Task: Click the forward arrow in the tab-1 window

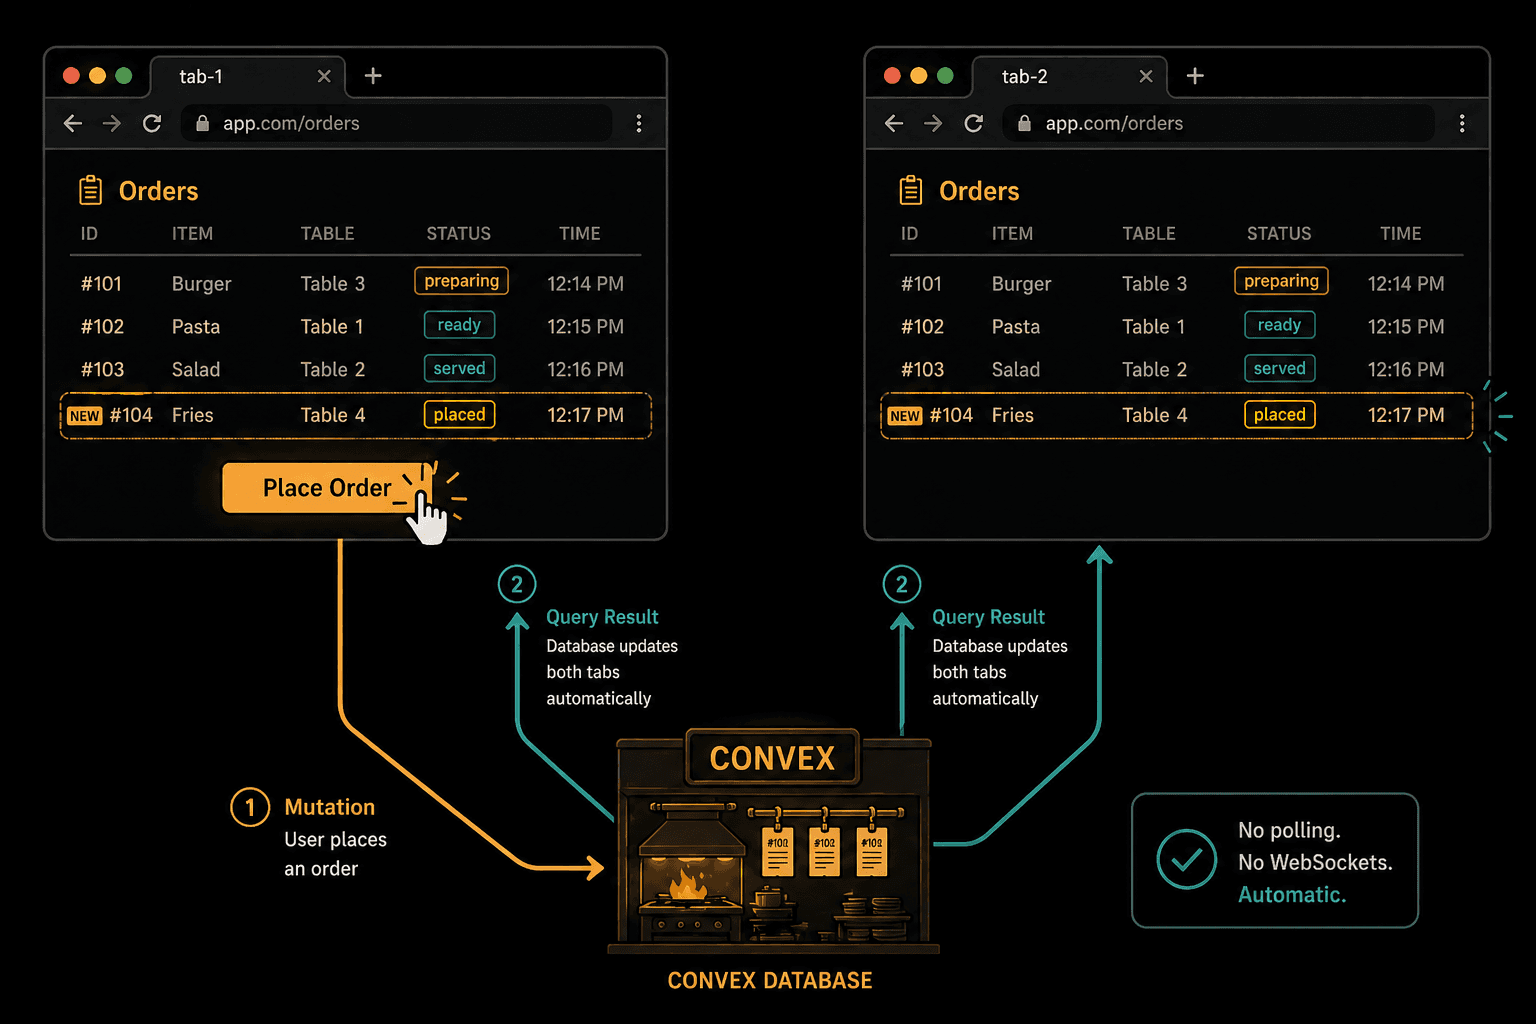Action: [x=112, y=123]
